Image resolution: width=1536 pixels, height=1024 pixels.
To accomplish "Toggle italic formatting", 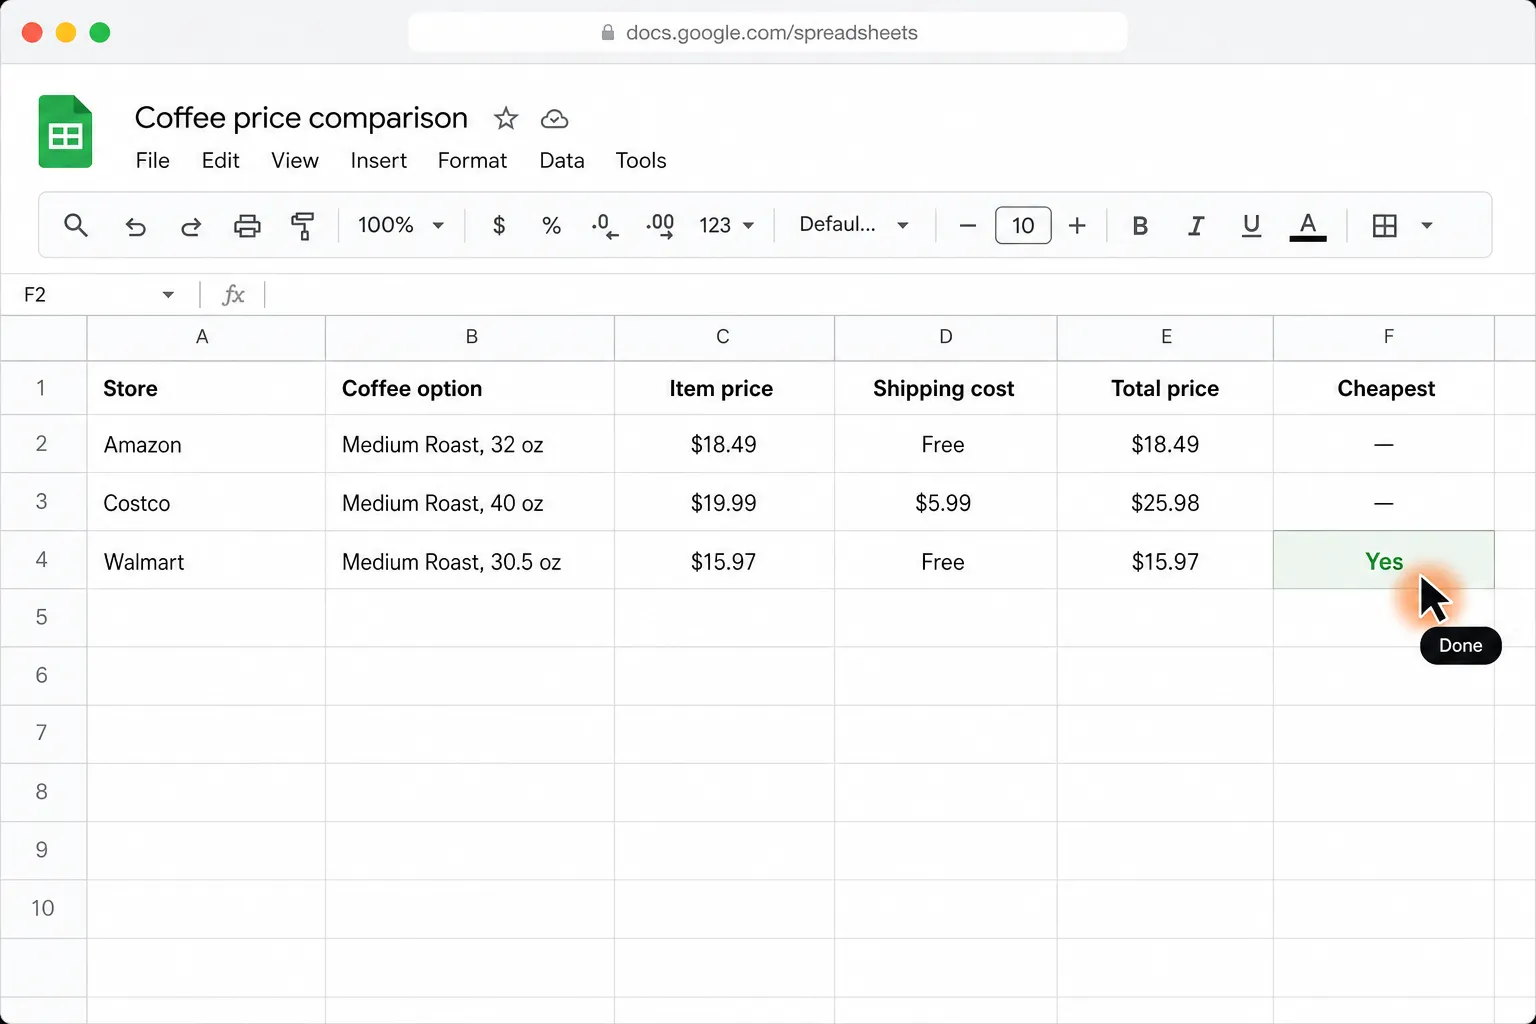I will [1195, 226].
